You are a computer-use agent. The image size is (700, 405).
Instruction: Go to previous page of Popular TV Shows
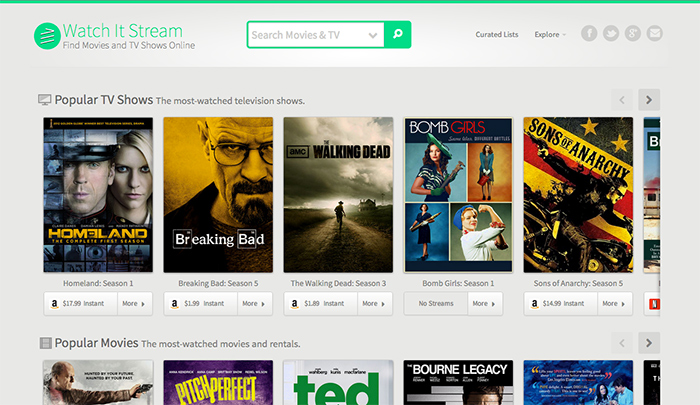622,100
